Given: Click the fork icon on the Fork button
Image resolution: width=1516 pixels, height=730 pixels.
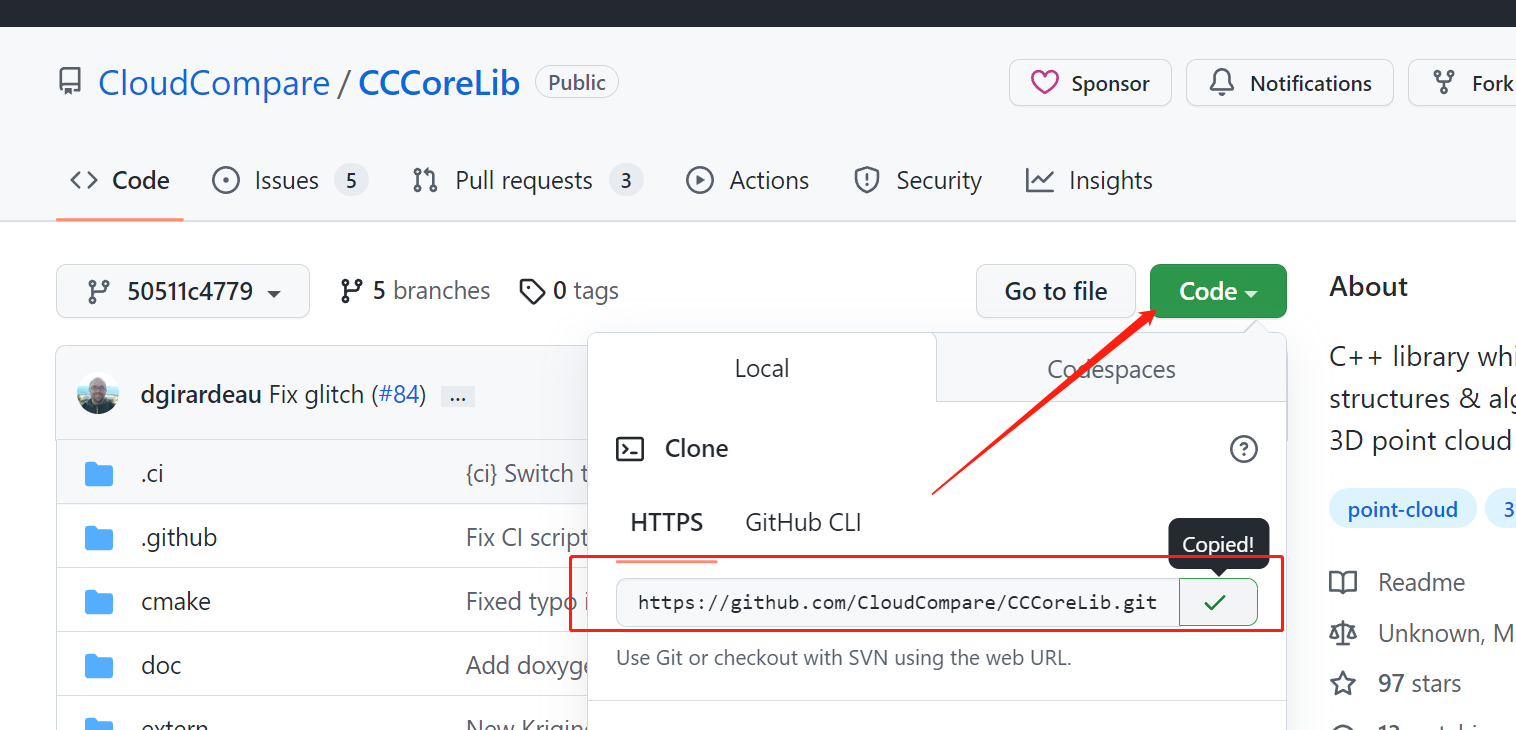Looking at the screenshot, I should point(1444,82).
